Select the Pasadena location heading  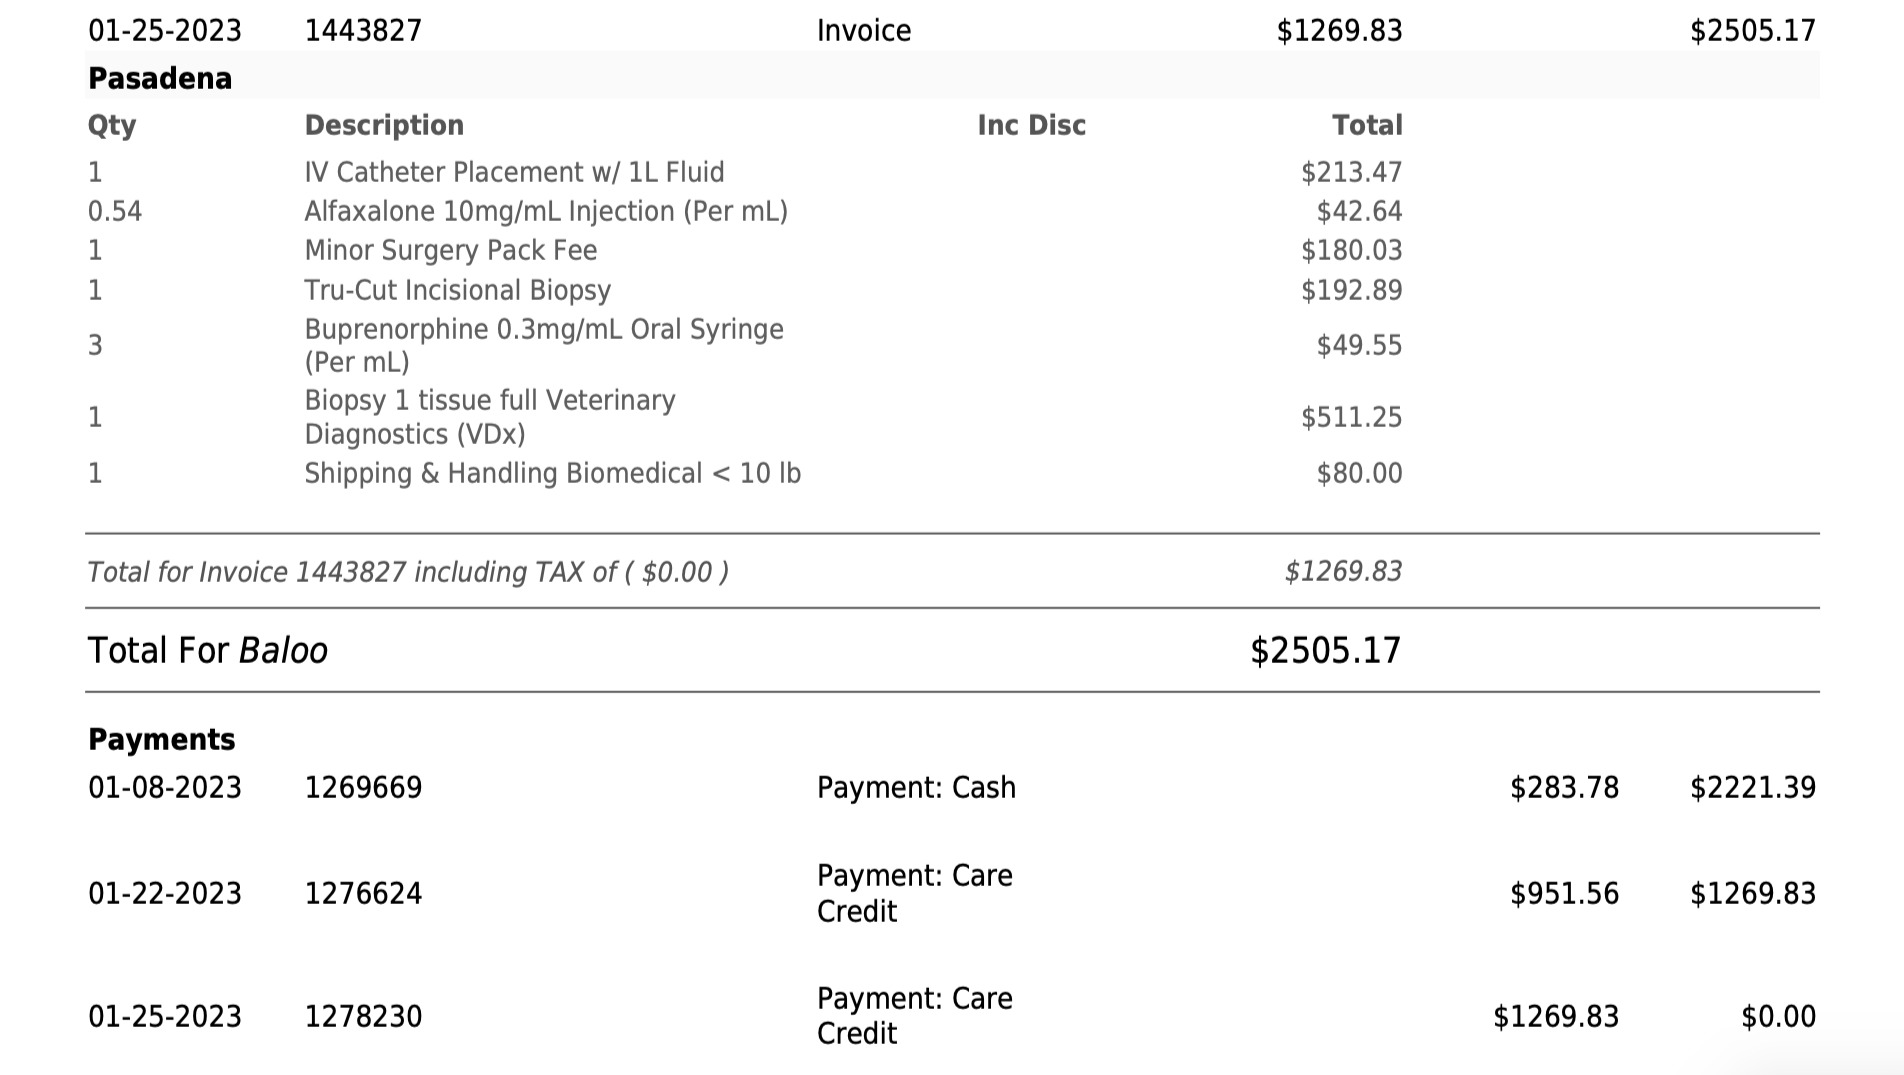point(160,78)
